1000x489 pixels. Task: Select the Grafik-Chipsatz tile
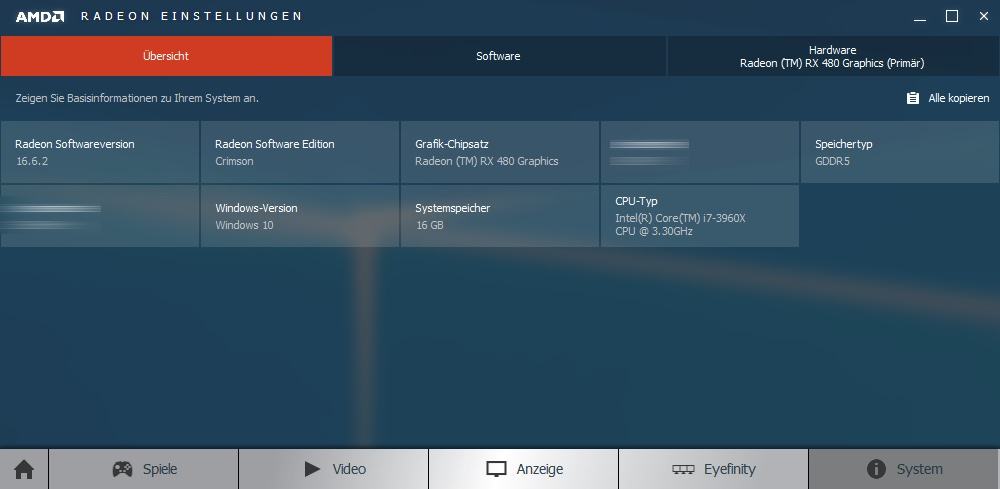(x=500, y=152)
